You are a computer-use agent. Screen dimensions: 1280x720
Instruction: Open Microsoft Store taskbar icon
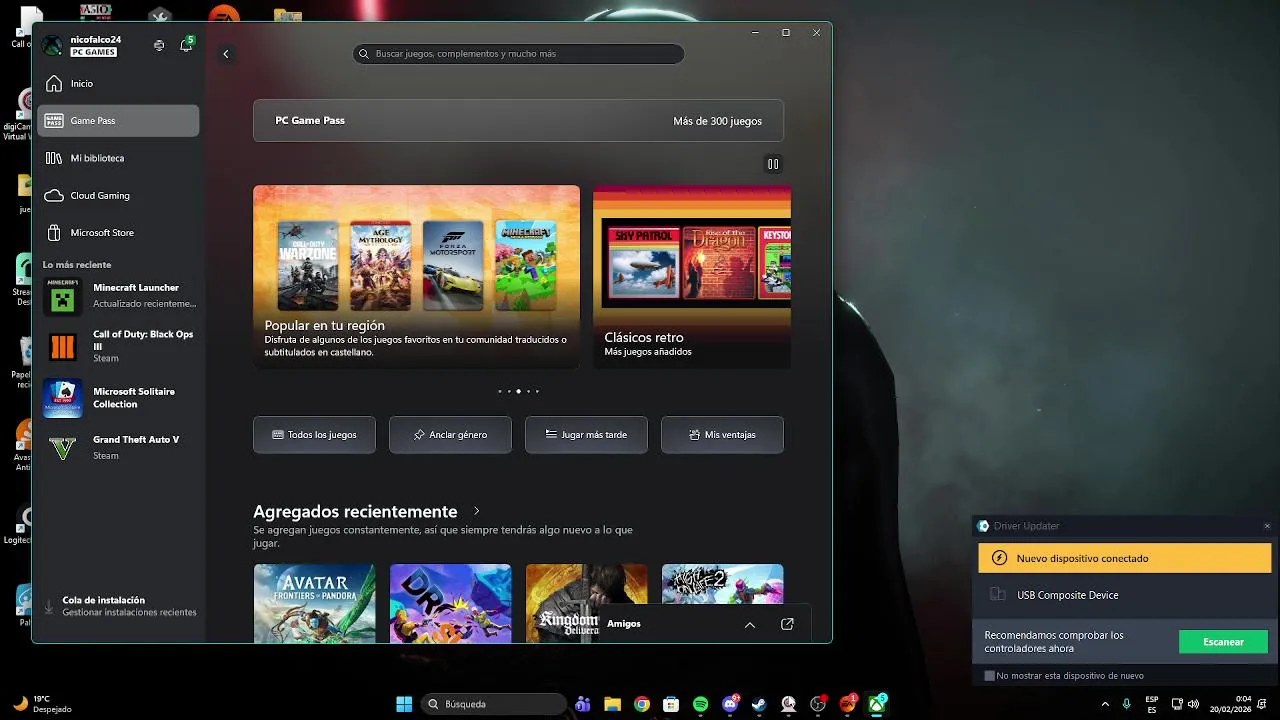pos(671,704)
